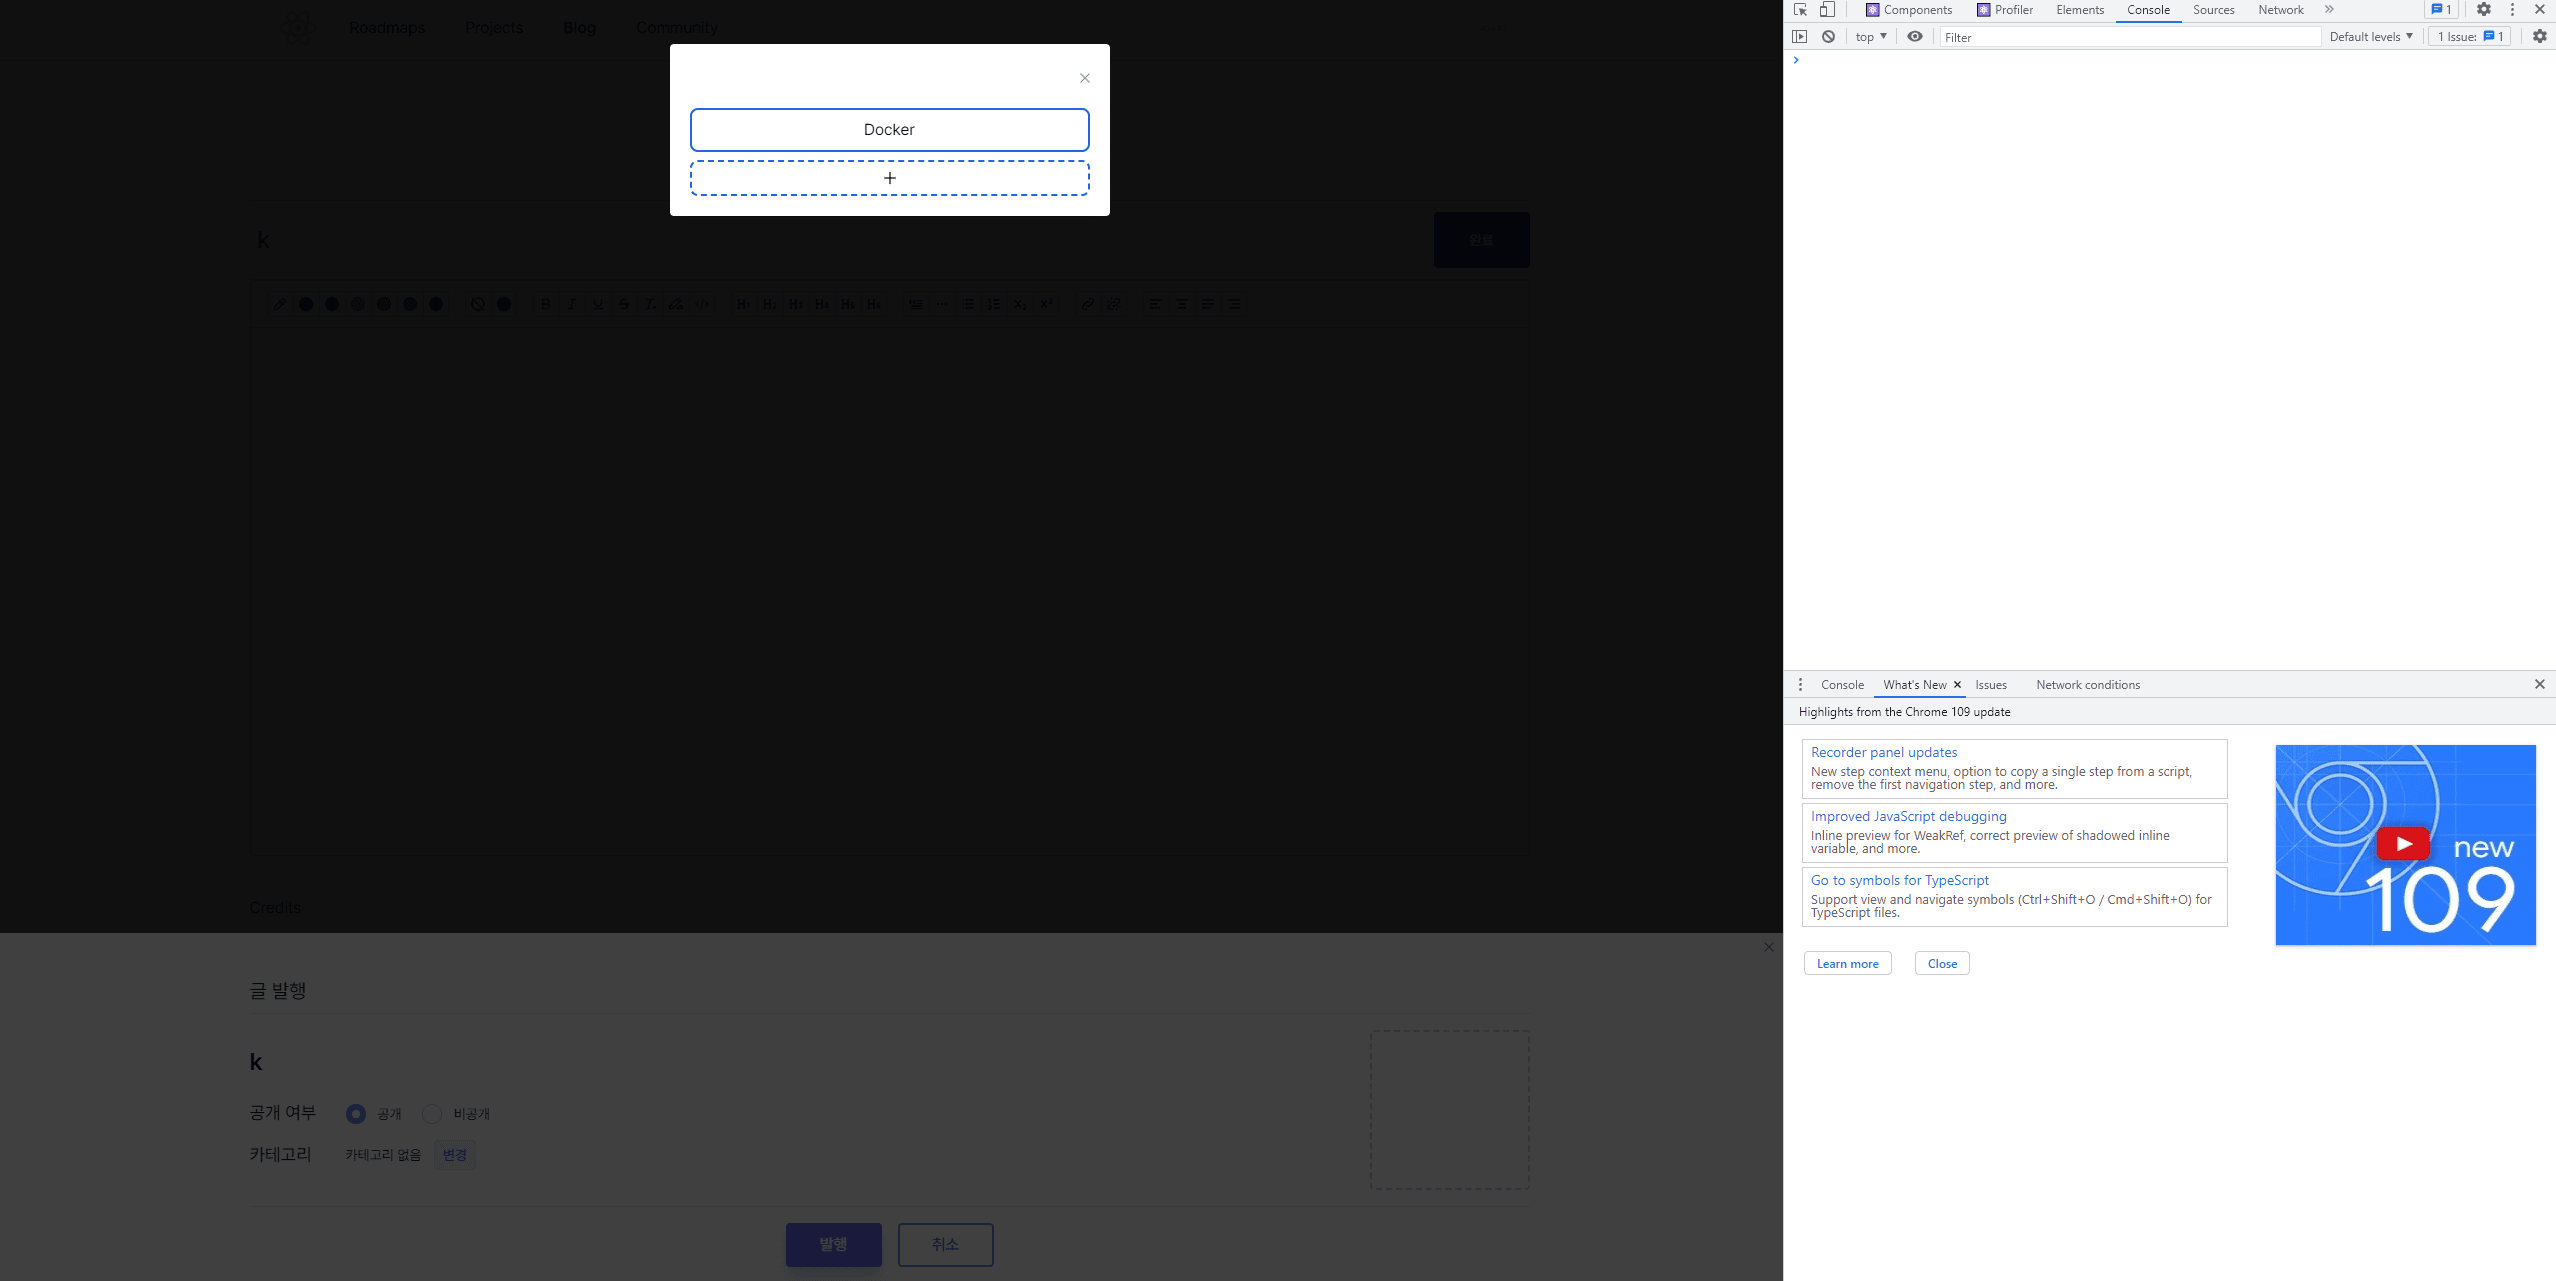The height and width of the screenshot is (1281, 2556).
Task: Open DevTools settings gear icon
Action: click(x=2484, y=10)
